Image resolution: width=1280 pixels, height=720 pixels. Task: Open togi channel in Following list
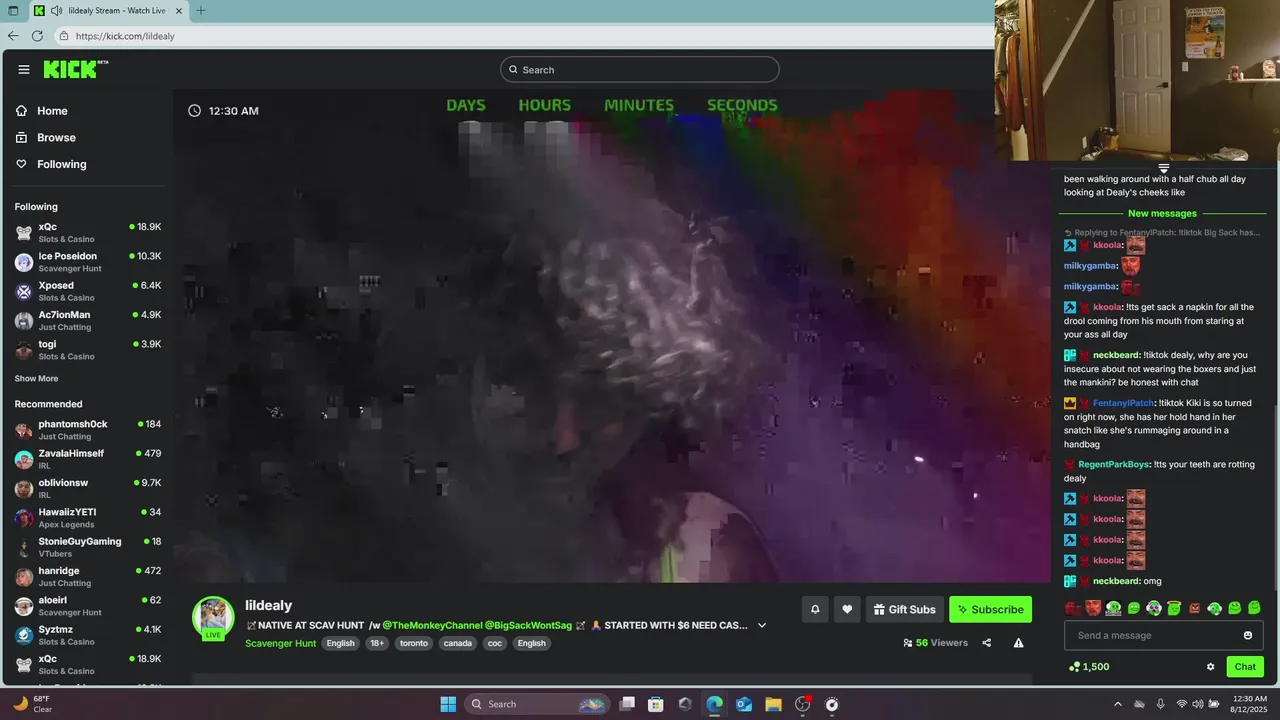88,350
